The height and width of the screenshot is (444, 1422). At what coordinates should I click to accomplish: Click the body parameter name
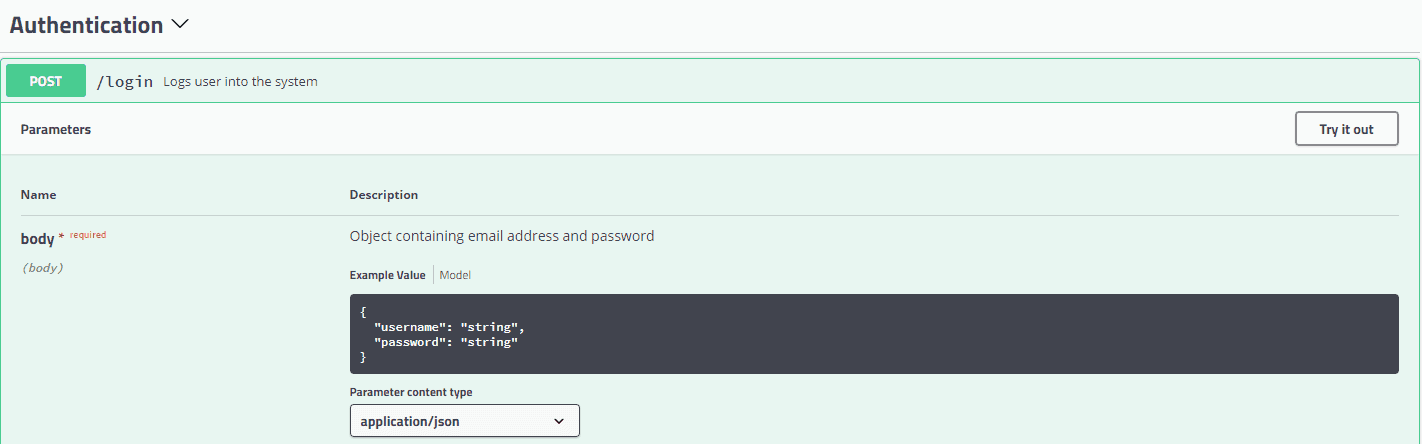37,238
